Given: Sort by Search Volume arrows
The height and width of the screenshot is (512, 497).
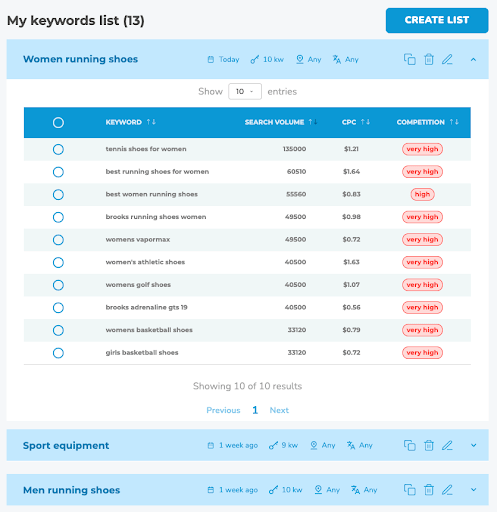Looking at the screenshot, I should click(x=313, y=122).
